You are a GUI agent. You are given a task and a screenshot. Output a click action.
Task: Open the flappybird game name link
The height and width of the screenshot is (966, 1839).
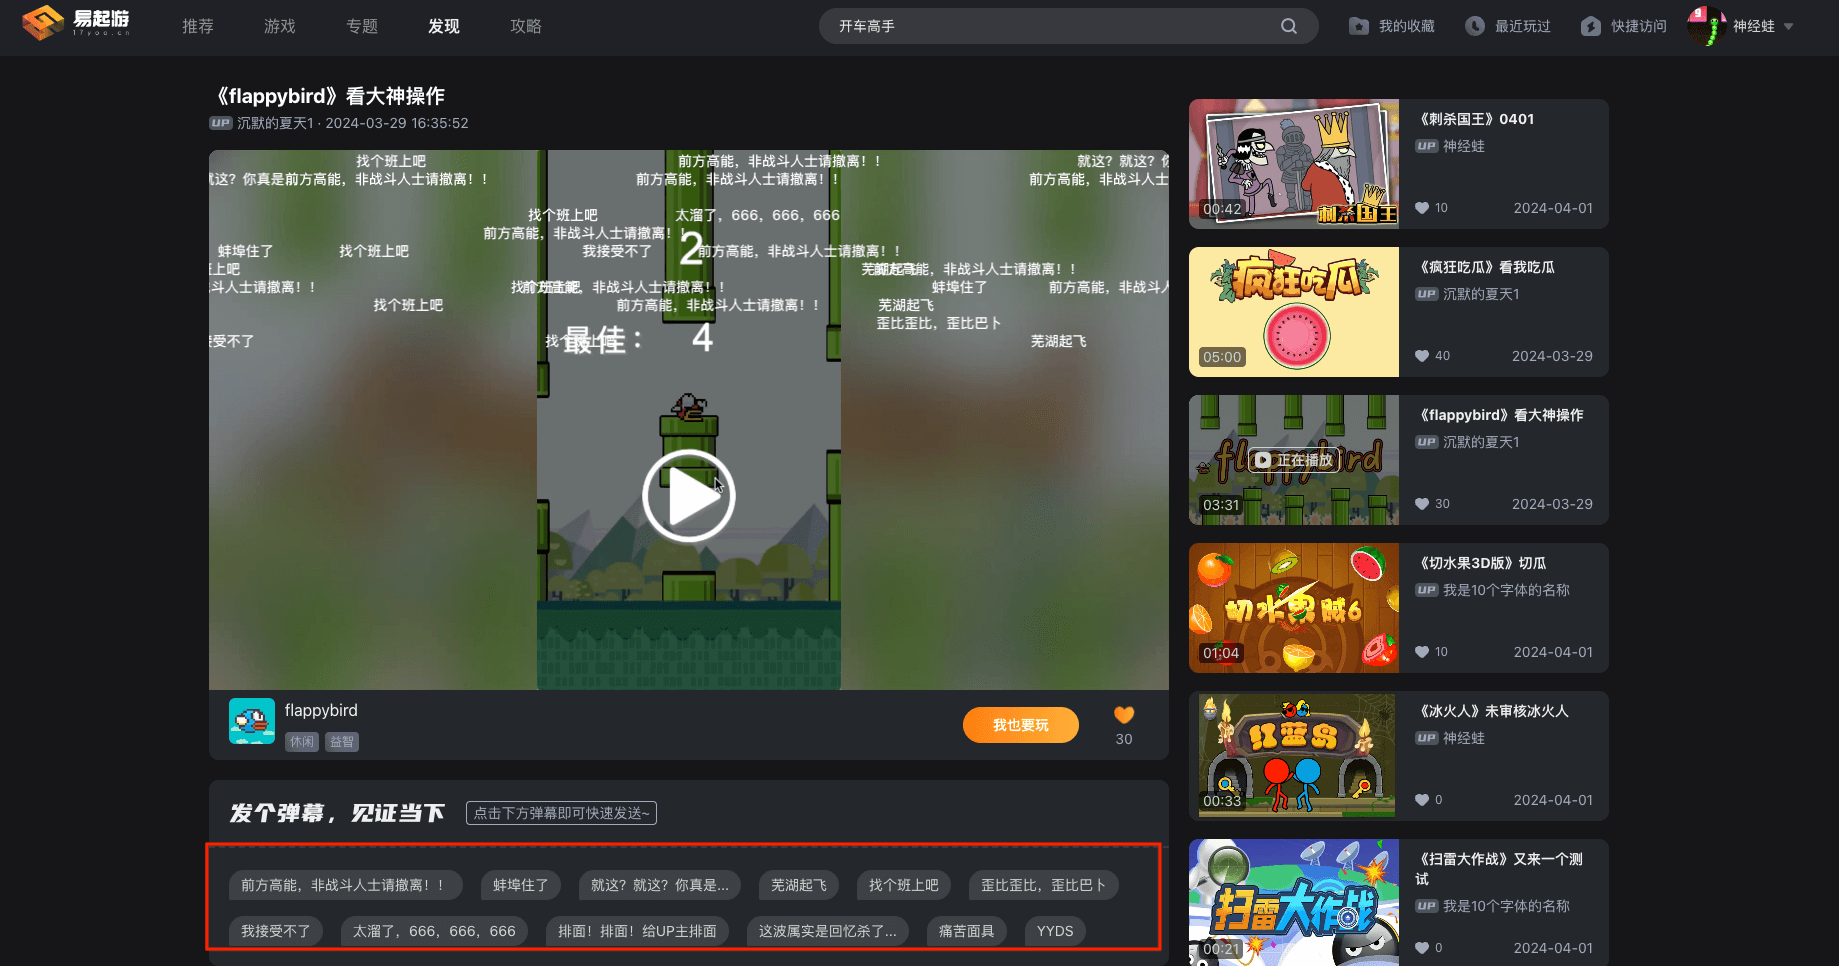pos(321,710)
